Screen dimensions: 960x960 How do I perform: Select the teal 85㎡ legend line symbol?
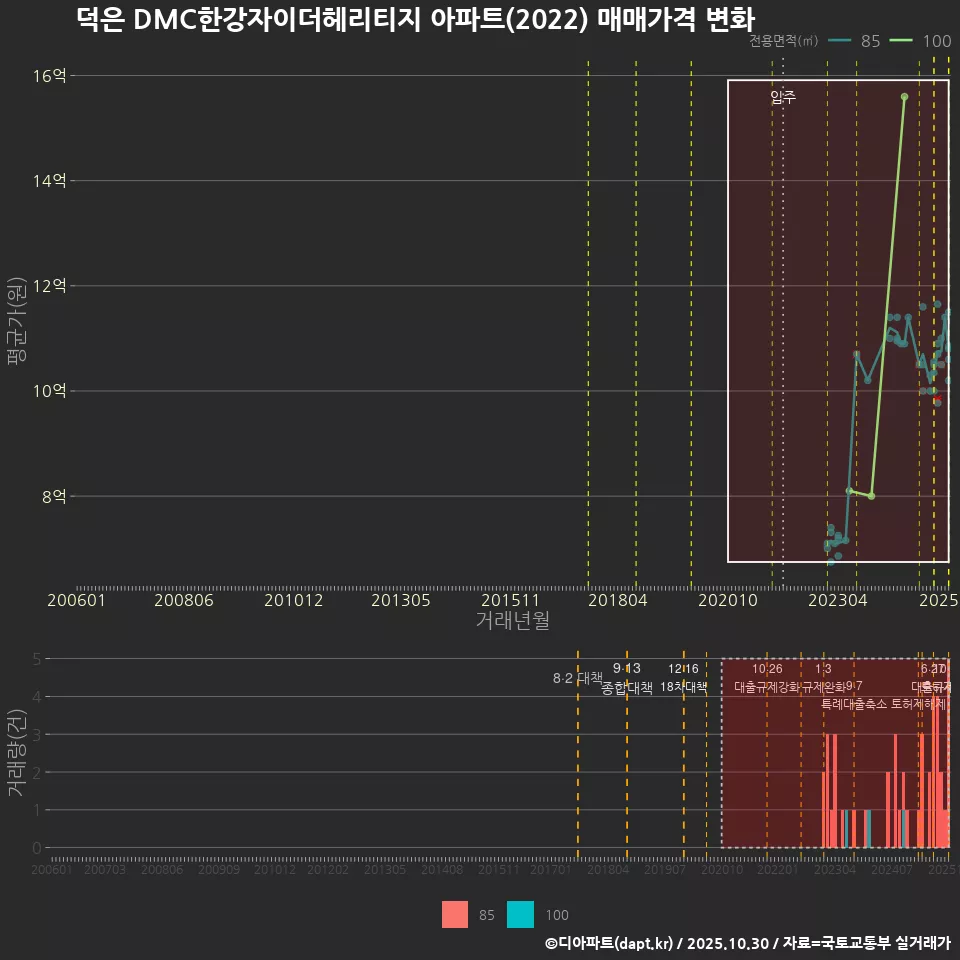(839, 41)
